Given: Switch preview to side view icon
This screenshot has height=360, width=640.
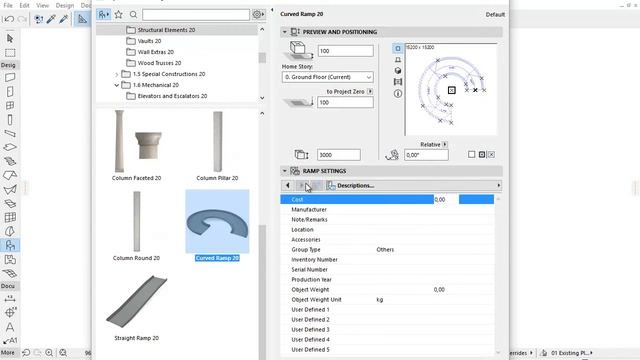Looking at the screenshot, I should (398, 60).
